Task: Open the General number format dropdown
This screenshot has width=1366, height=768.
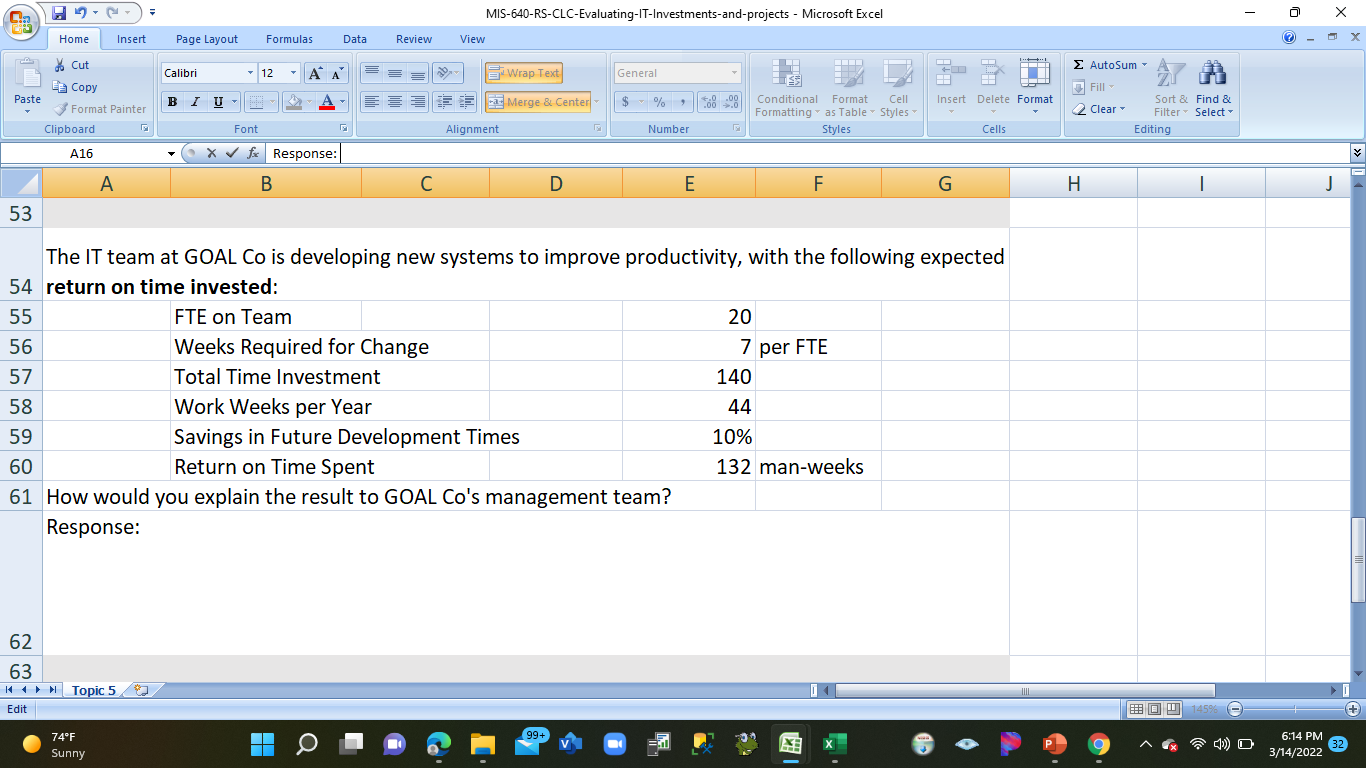Action: point(734,73)
